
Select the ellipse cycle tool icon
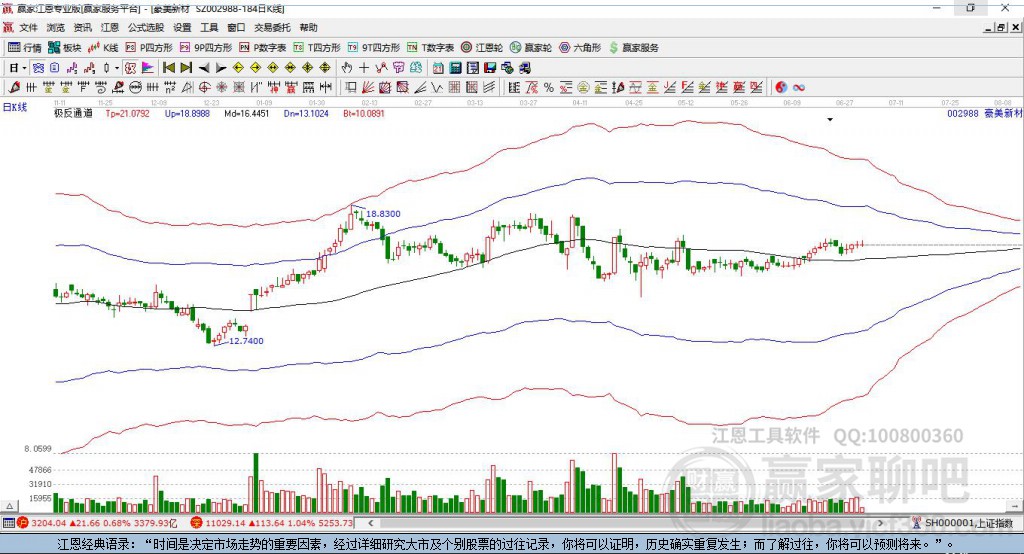point(135,88)
